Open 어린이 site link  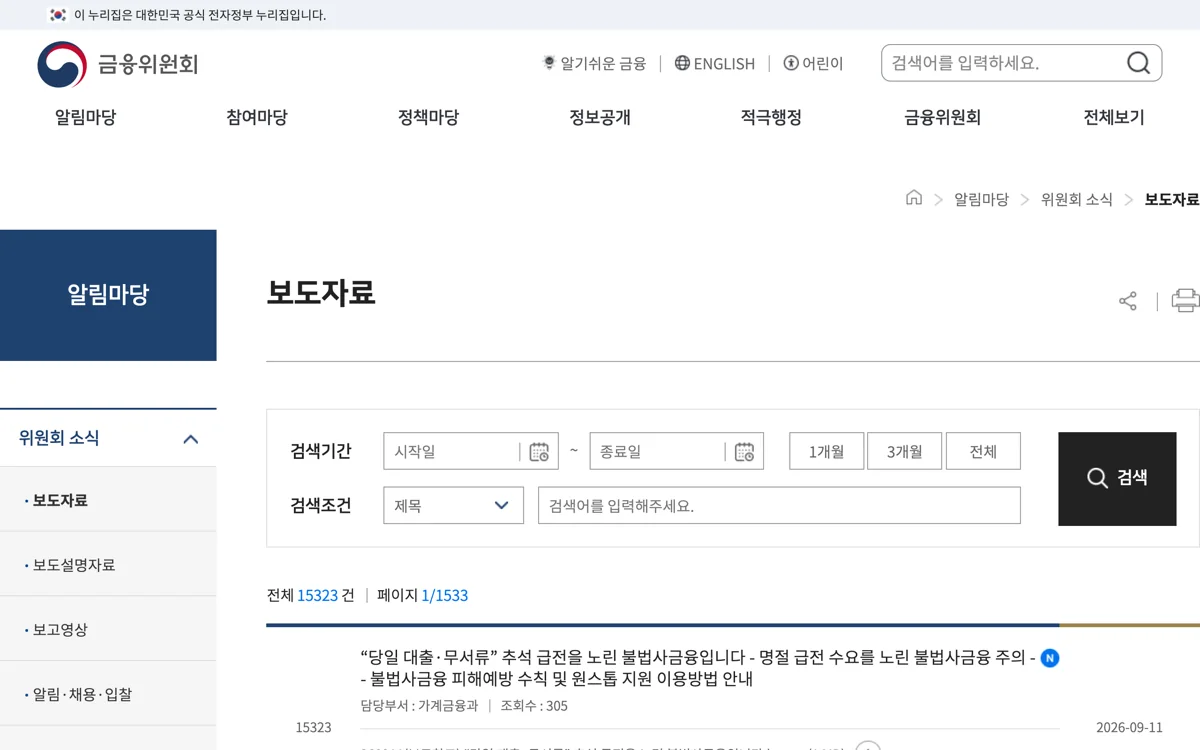813,63
